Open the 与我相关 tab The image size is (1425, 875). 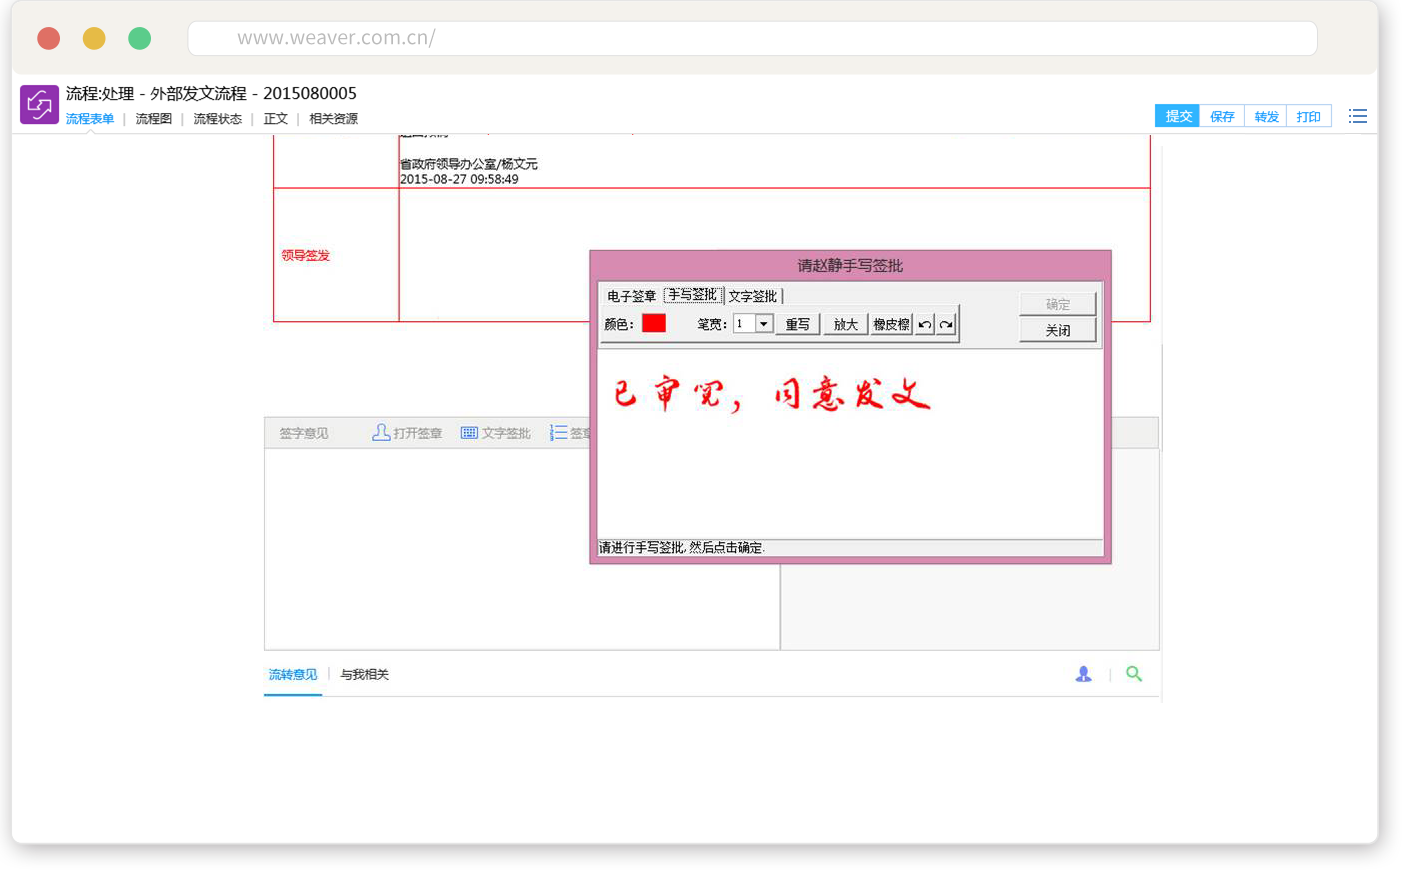[364, 675]
